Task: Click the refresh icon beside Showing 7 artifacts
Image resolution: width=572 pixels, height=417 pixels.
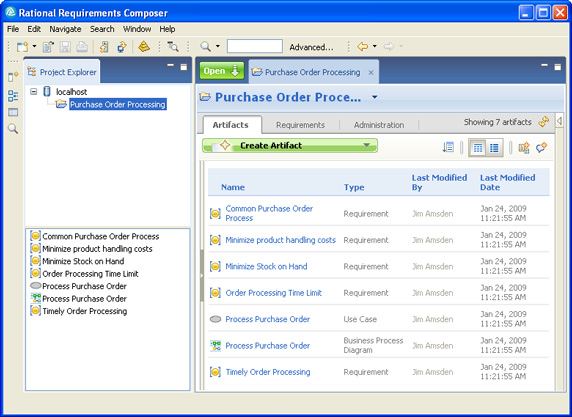Action: click(x=544, y=122)
